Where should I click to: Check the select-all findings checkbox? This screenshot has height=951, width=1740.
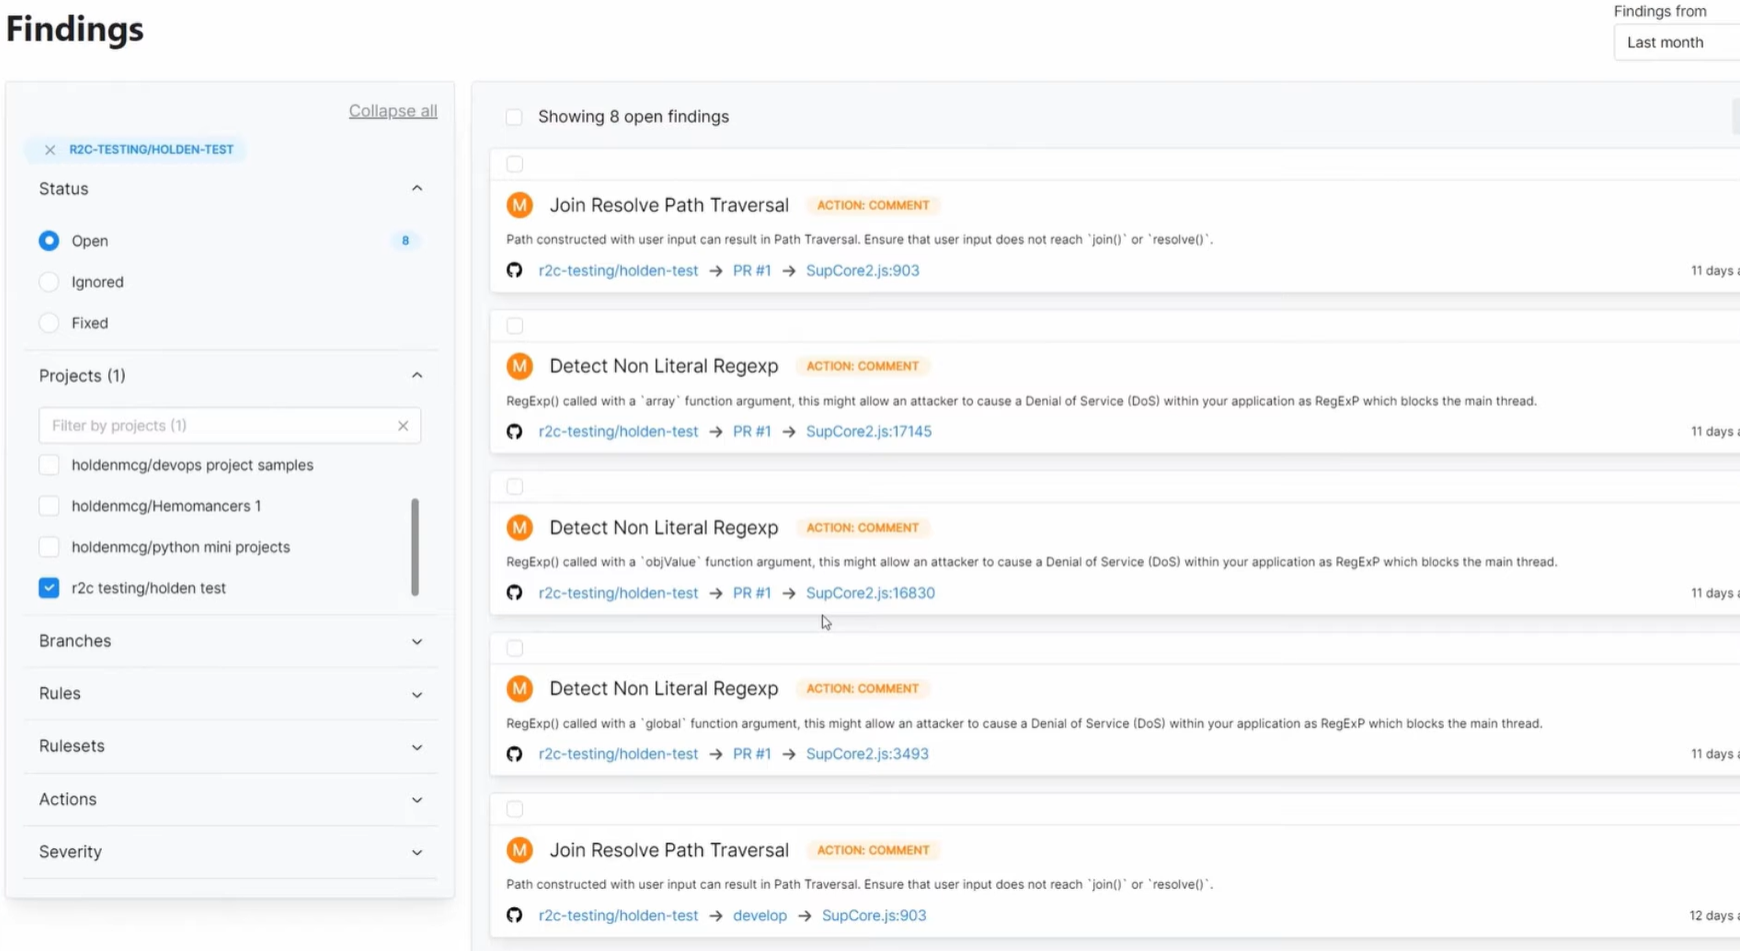pos(513,116)
